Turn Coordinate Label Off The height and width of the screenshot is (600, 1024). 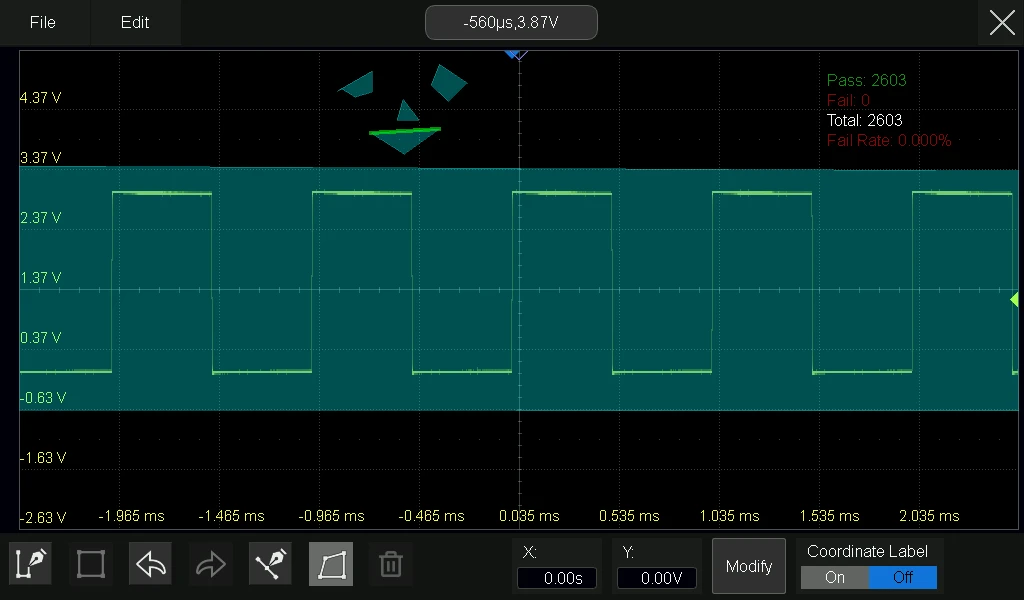point(903,577)
